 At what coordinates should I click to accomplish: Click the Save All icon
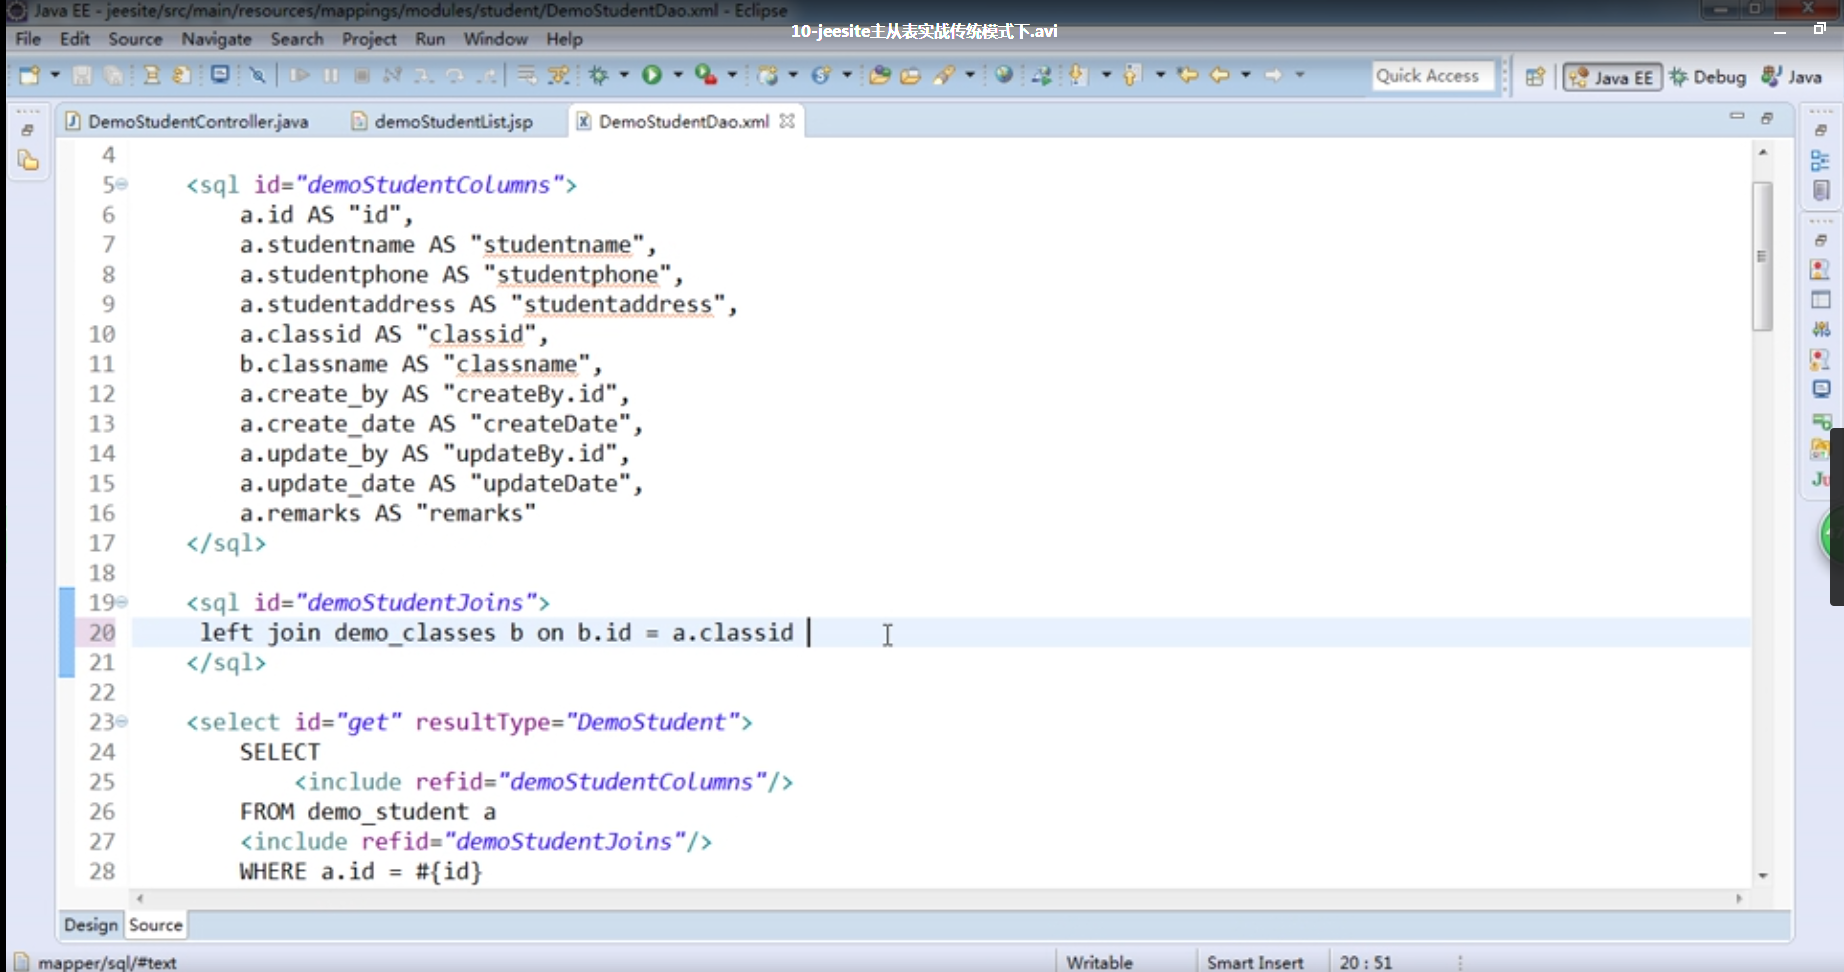click(114, 75)
